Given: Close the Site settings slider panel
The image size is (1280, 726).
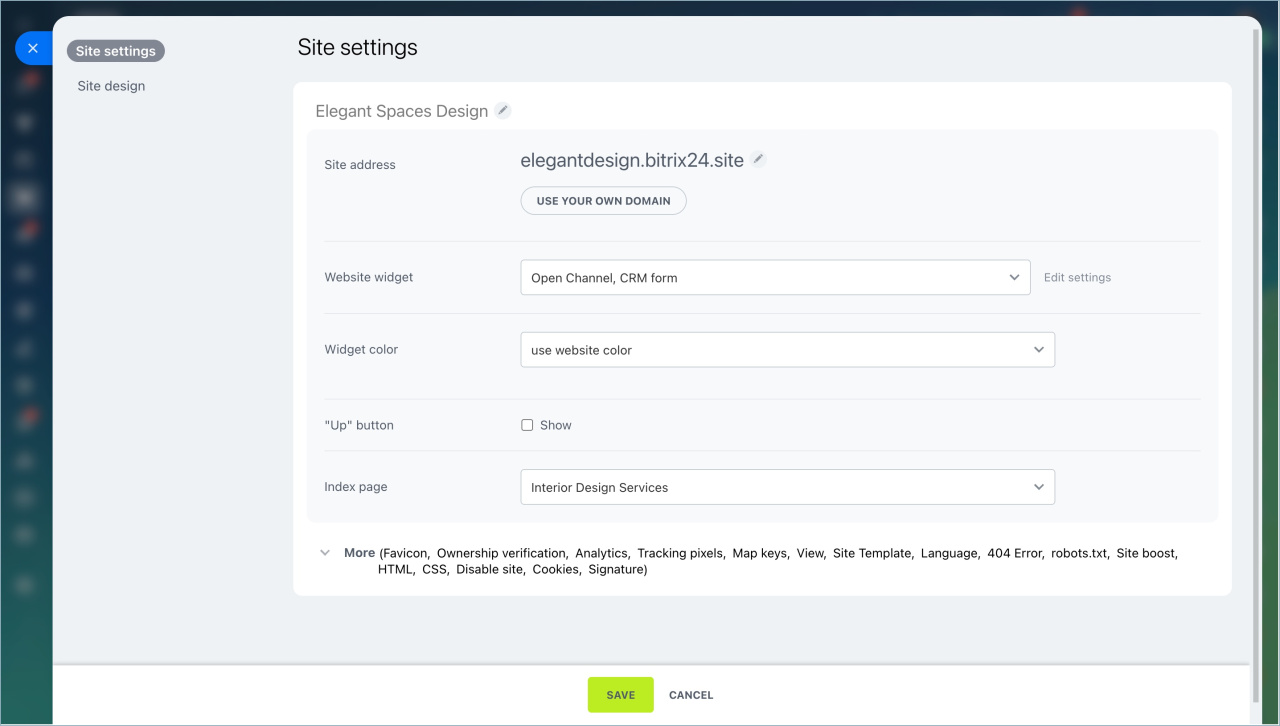Looking at the screenshot, I should click(x=33, y=48).
